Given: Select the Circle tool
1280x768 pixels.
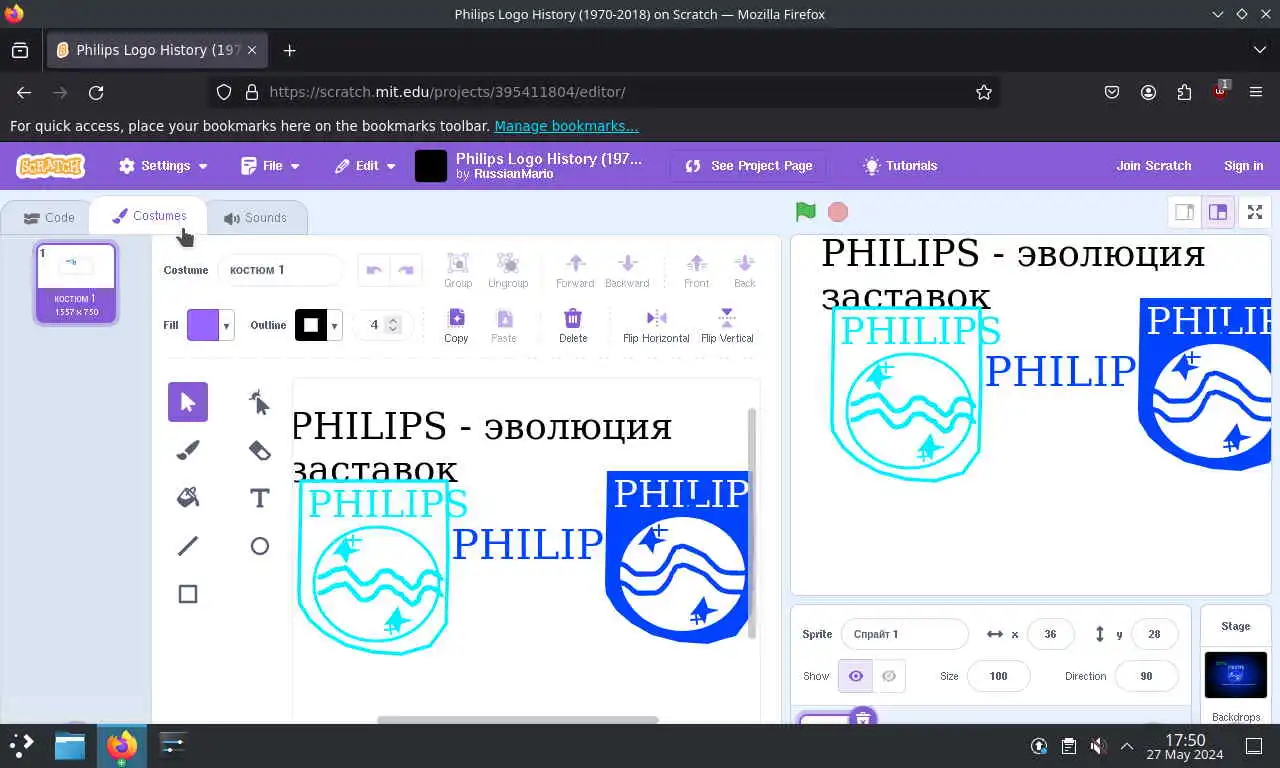Looking at the screenshot, I should click(x=260, y=546).
